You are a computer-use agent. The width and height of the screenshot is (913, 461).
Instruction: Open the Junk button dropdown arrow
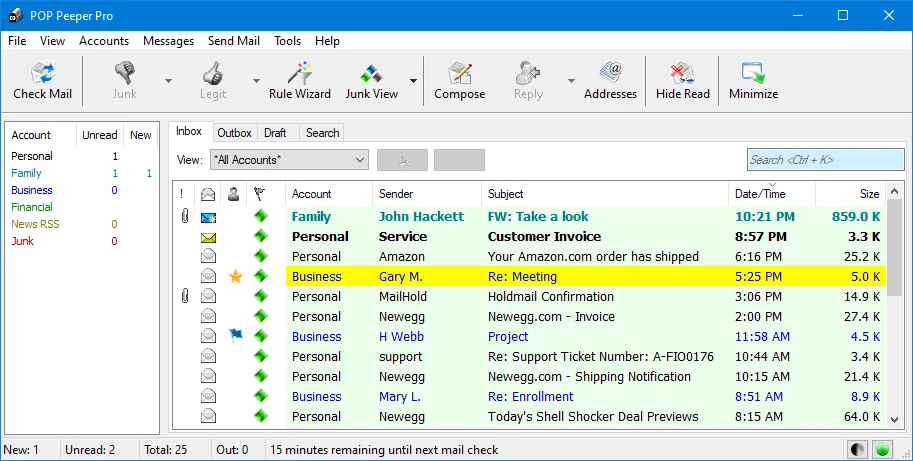[x=168, y=81]
